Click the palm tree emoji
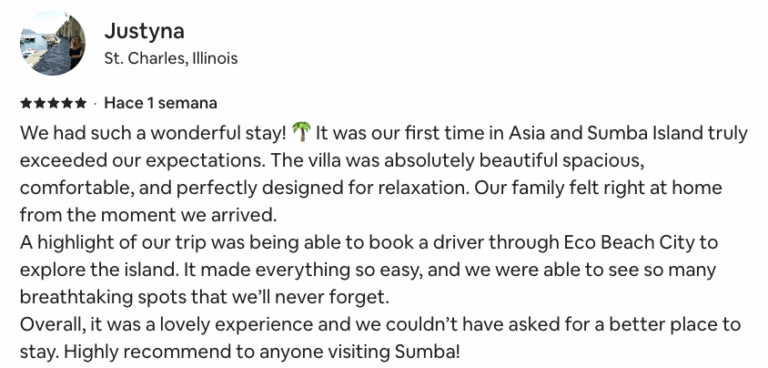This screenshot has width=768, height=368. coord(301,132)
